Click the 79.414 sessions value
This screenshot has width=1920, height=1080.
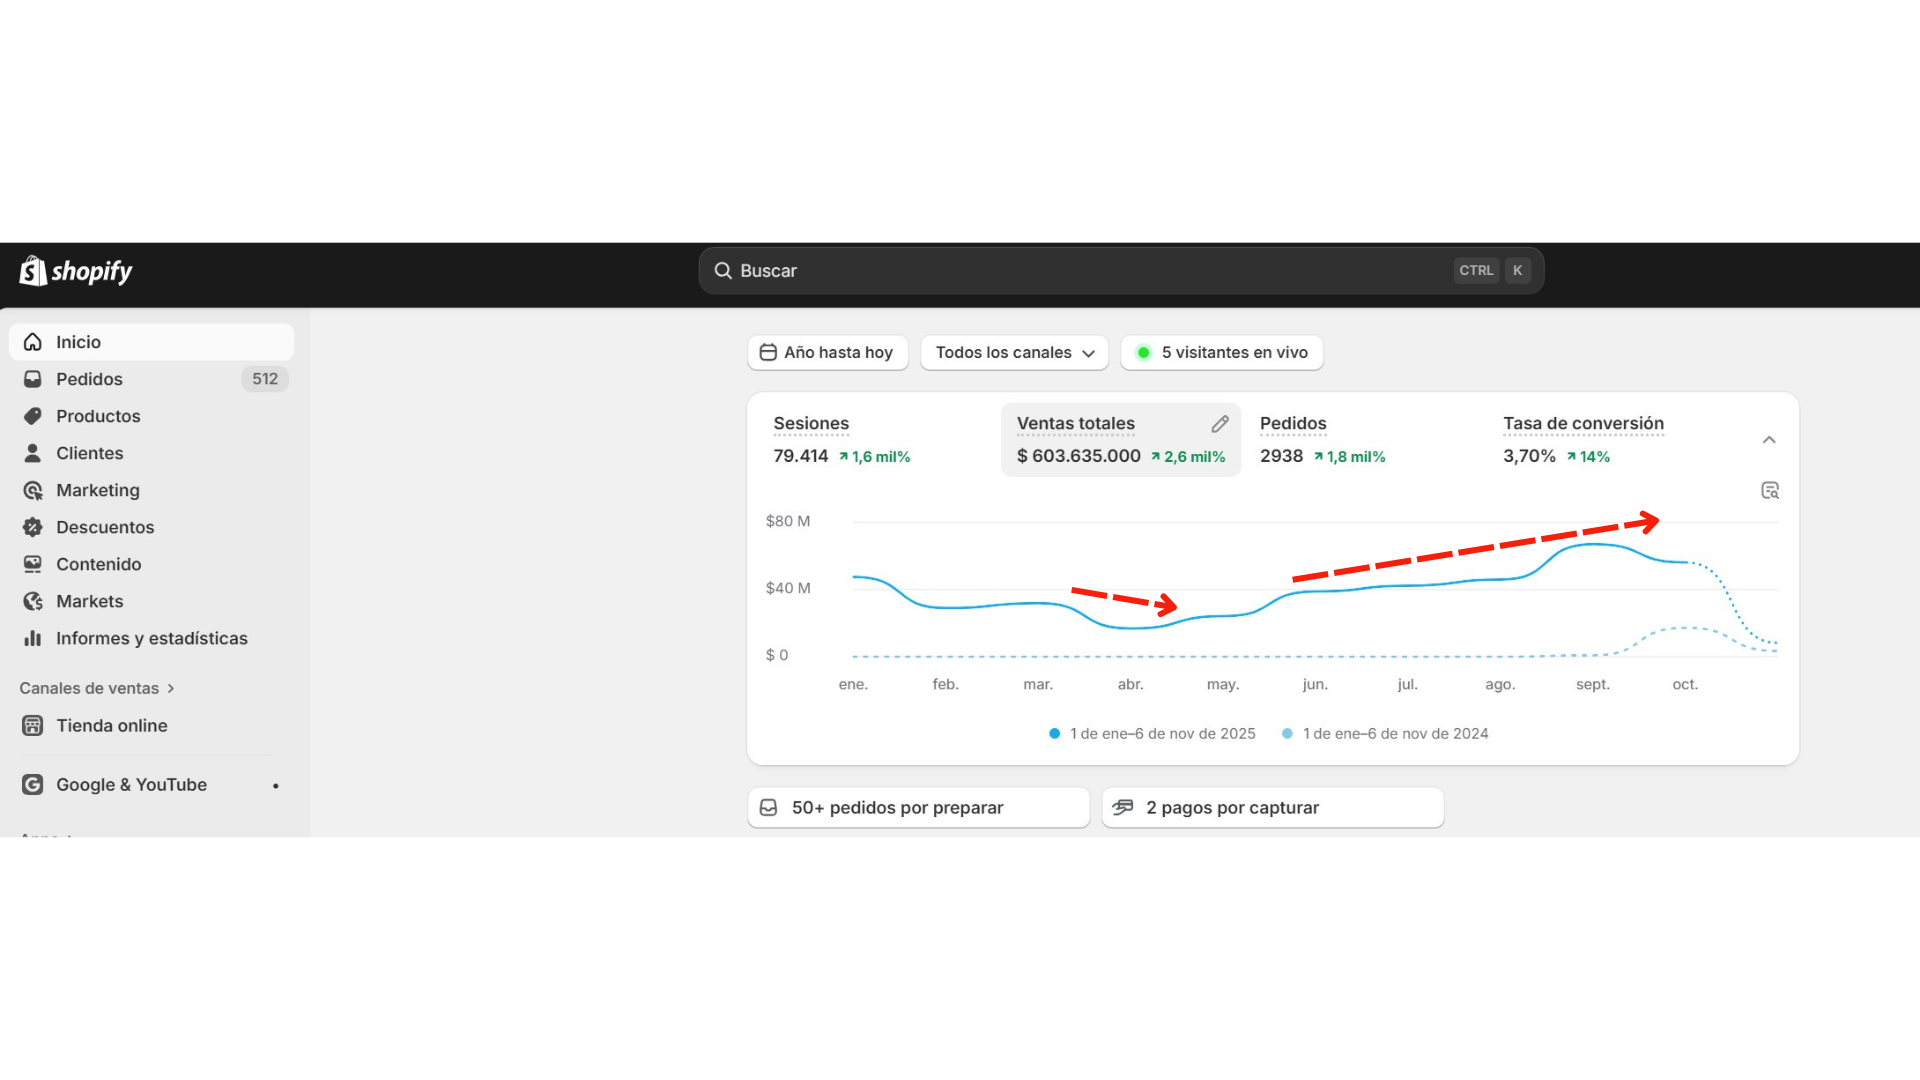(x=801, y=456)
